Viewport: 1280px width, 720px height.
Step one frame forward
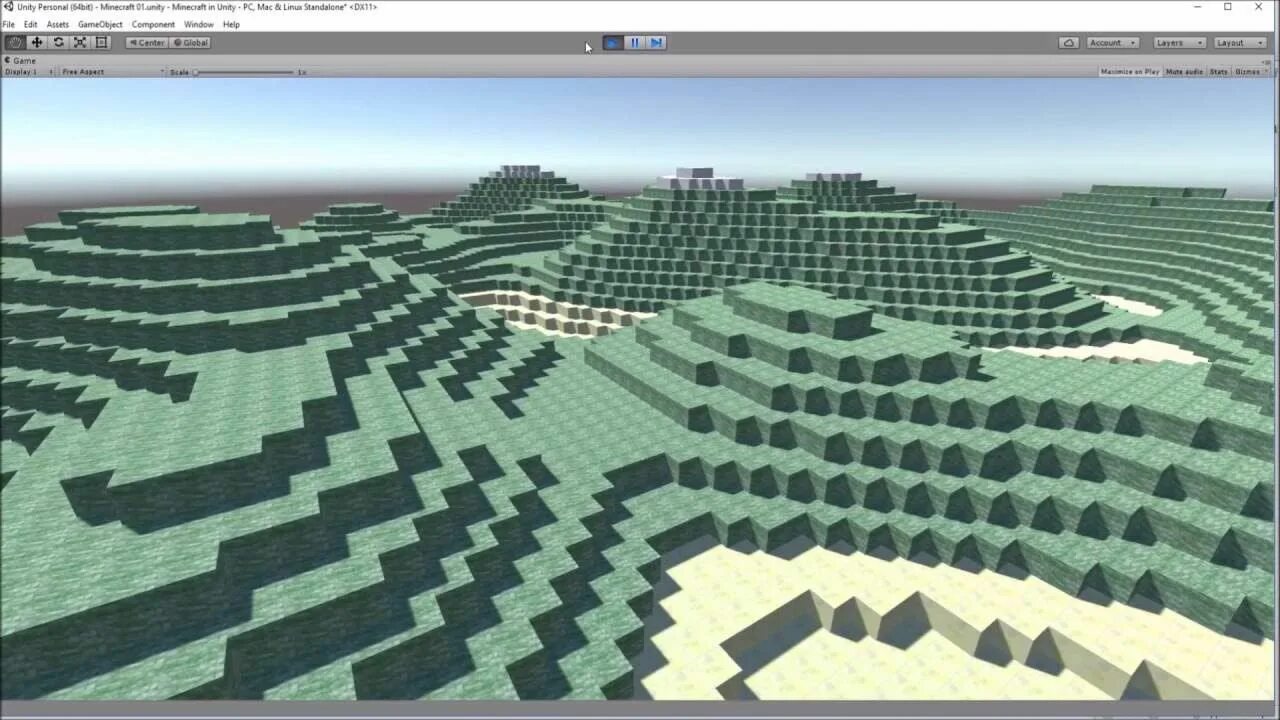[656, 42]
